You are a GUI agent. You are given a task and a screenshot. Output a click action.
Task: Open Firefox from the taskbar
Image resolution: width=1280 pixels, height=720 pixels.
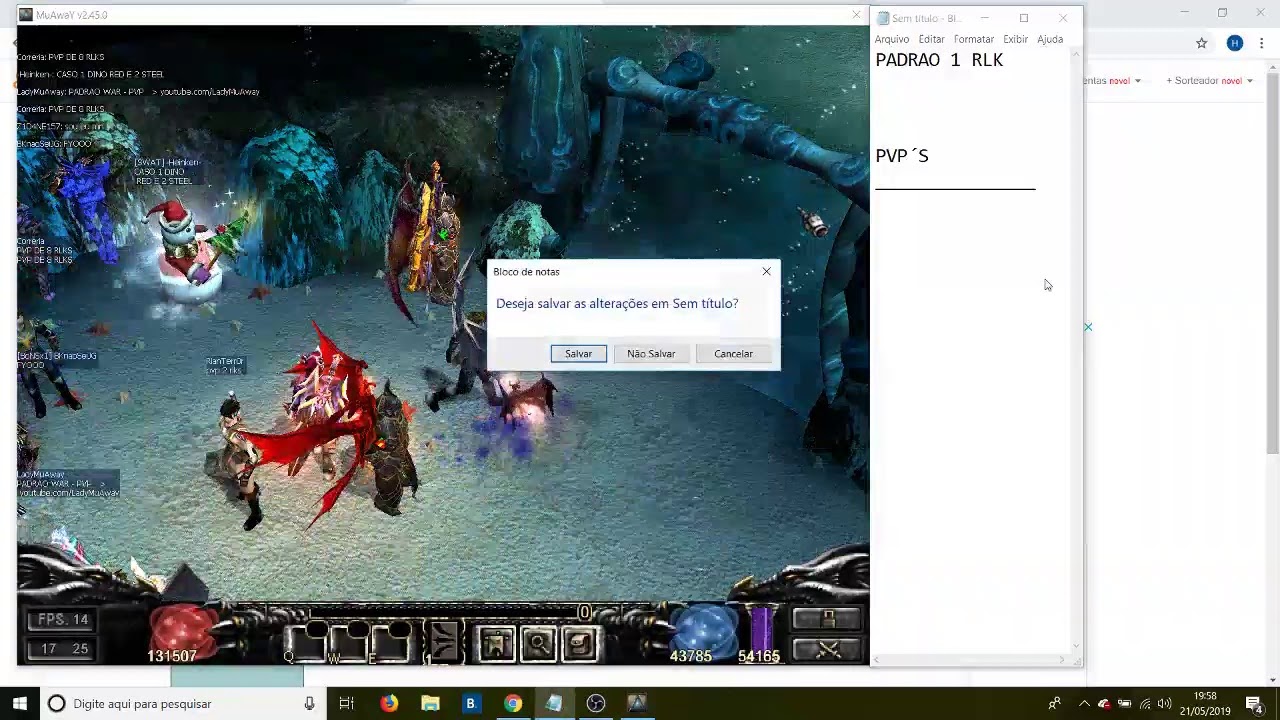coord(388,704)
